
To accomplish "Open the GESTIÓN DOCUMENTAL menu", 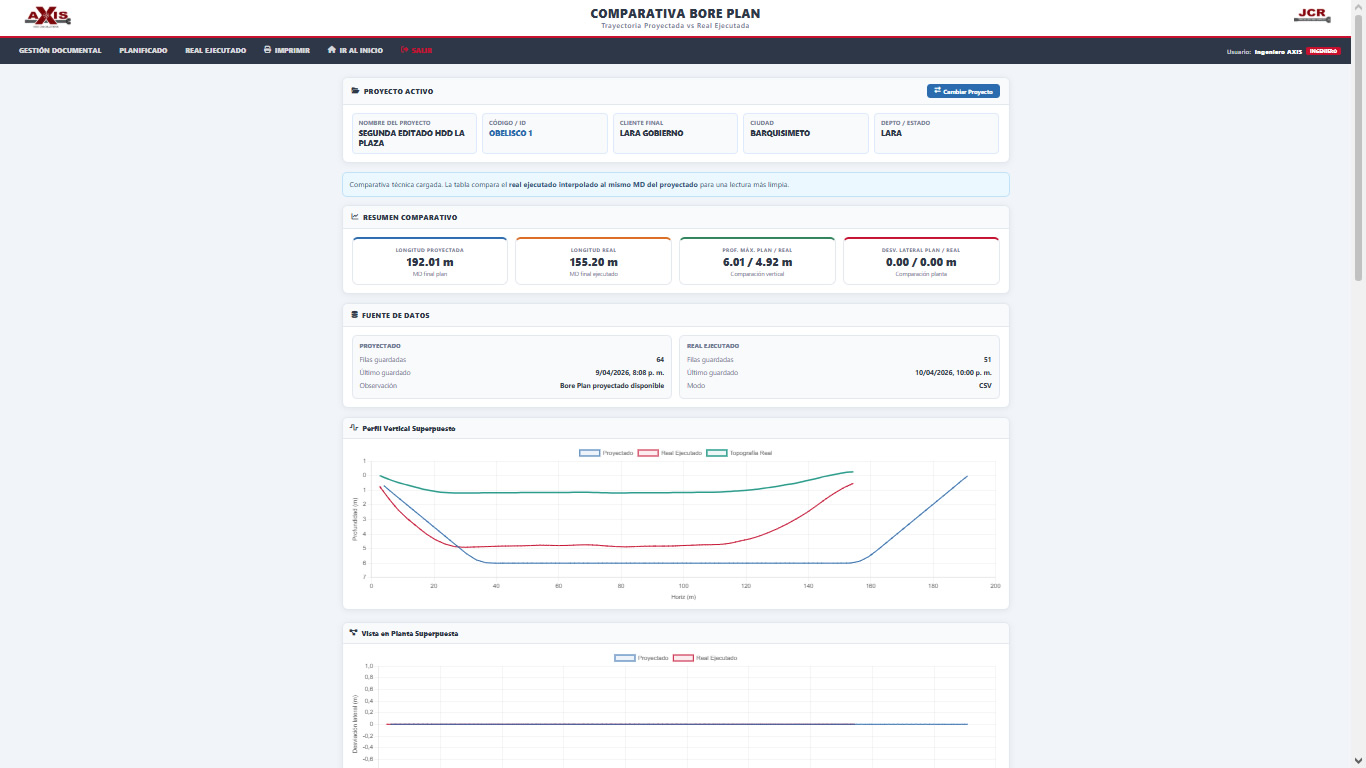I will click(x=60, y=50).
